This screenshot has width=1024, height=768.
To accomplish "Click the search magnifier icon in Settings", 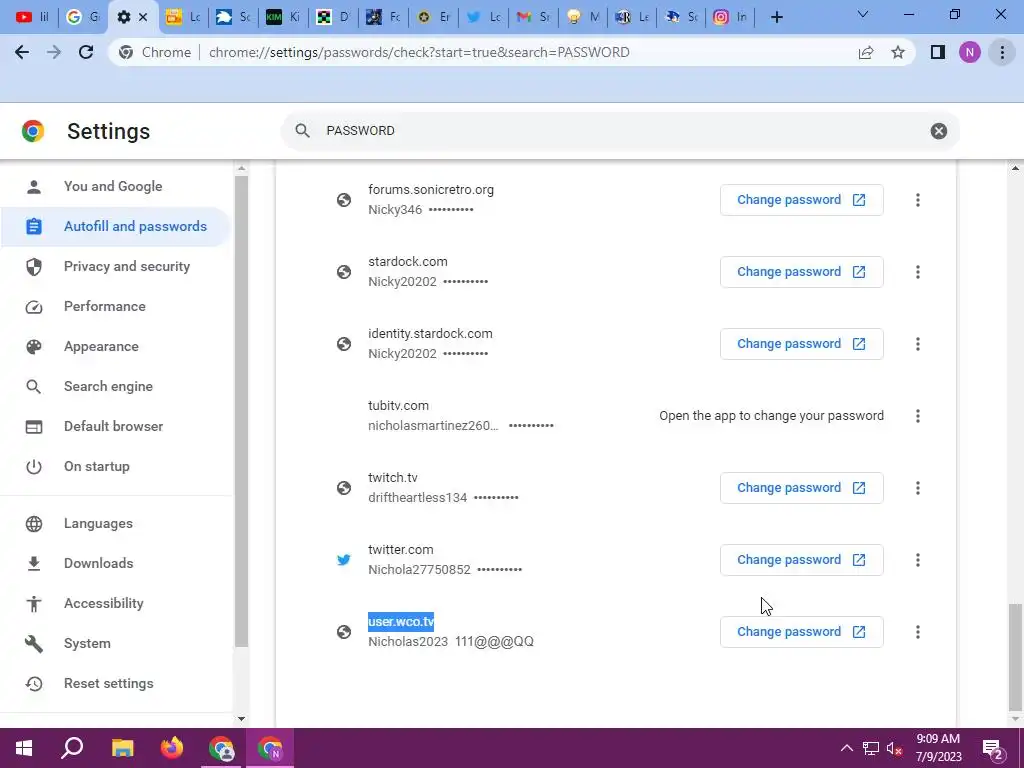I will (302, 131).
